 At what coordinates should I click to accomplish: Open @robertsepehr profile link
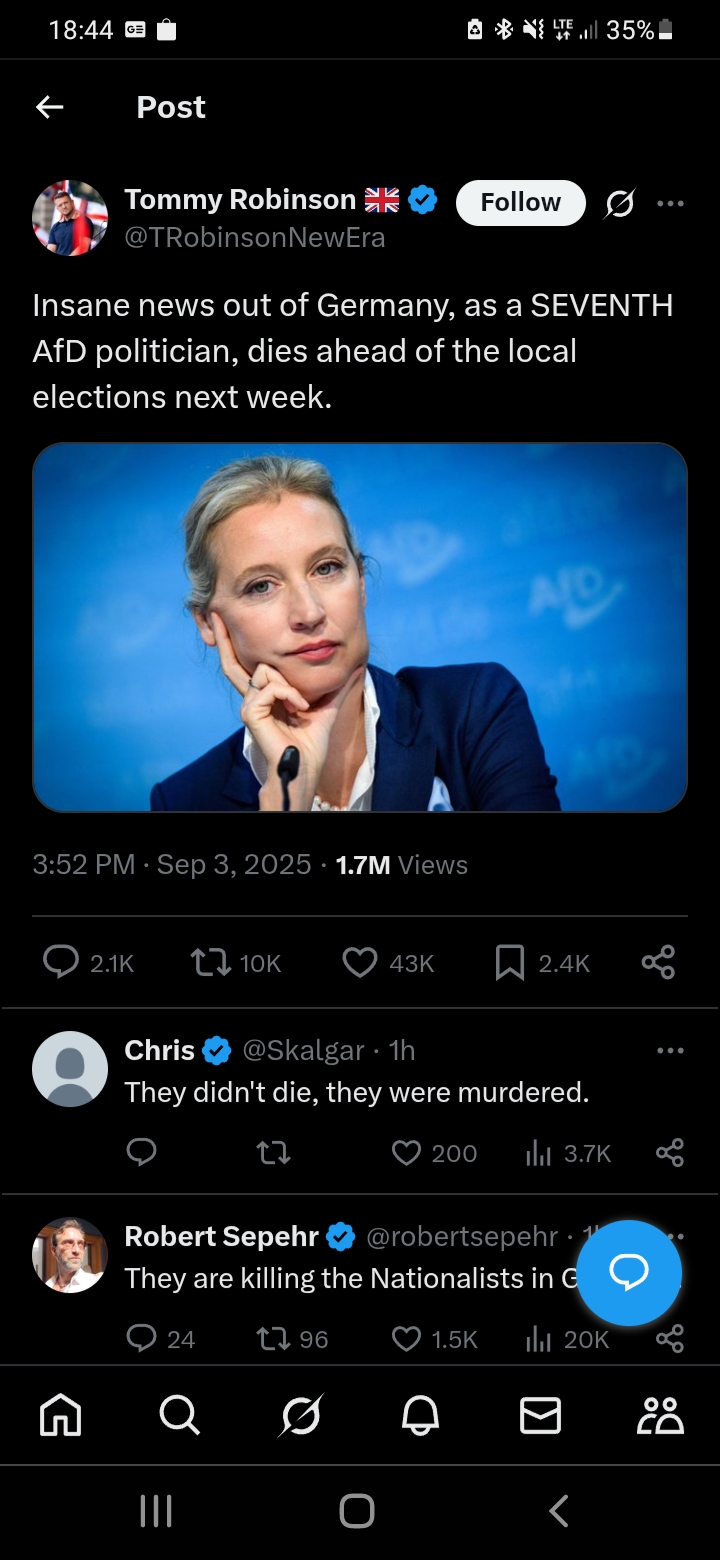pos(462,1237)
